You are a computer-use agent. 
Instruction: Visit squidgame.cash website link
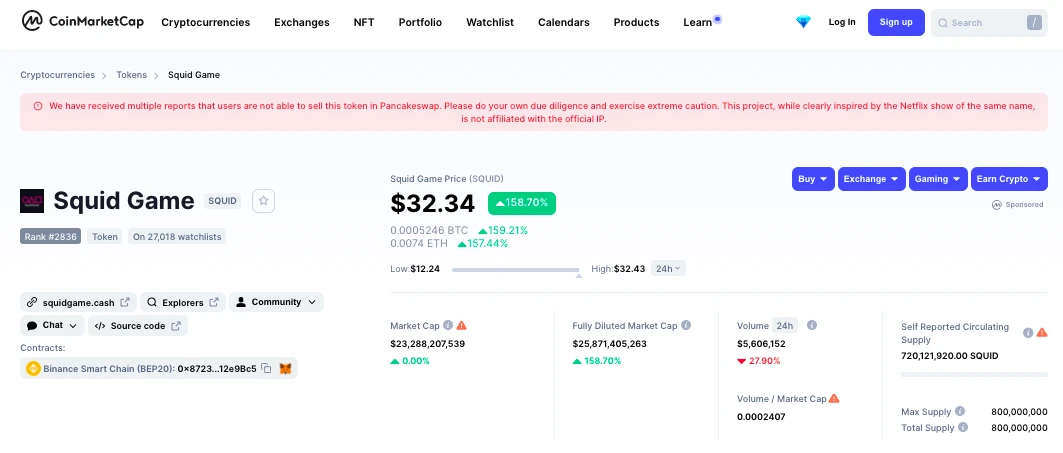(79, 302)
